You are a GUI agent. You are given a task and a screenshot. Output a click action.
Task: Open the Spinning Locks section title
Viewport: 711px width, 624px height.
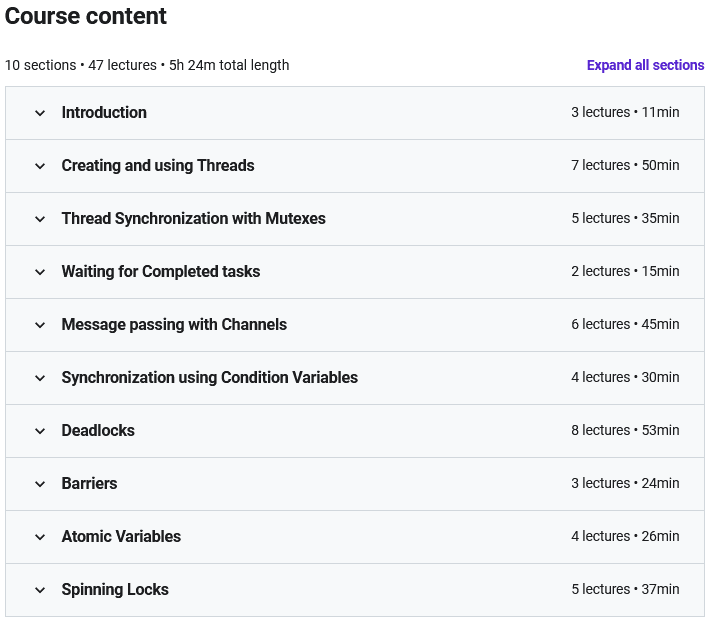[x=115, y=589]
